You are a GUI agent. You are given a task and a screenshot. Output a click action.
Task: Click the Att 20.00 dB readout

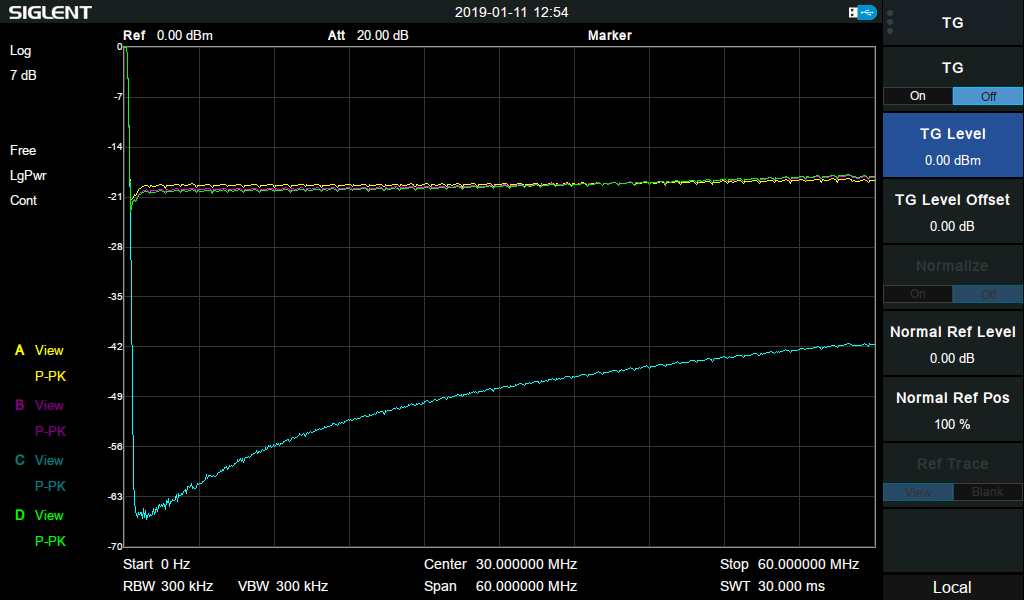[x=368, y=35]
